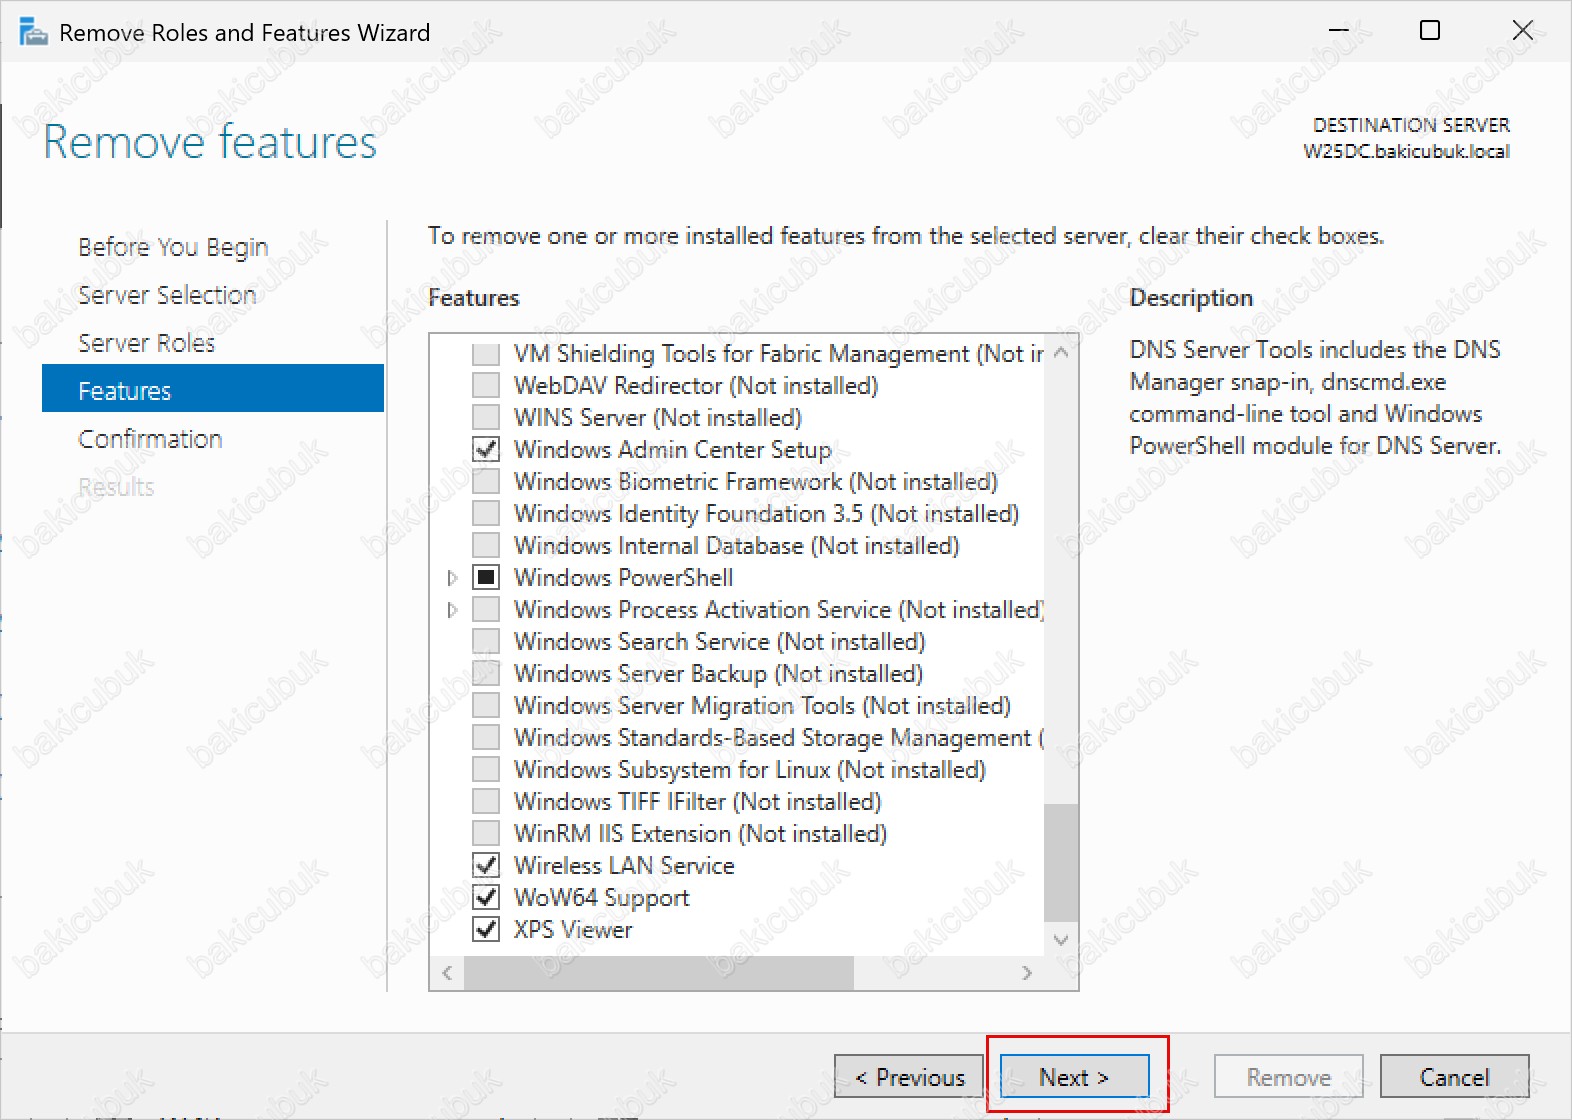
Task: Open the Confirmation step in sidebar
Action: click(x=150, y=439)
